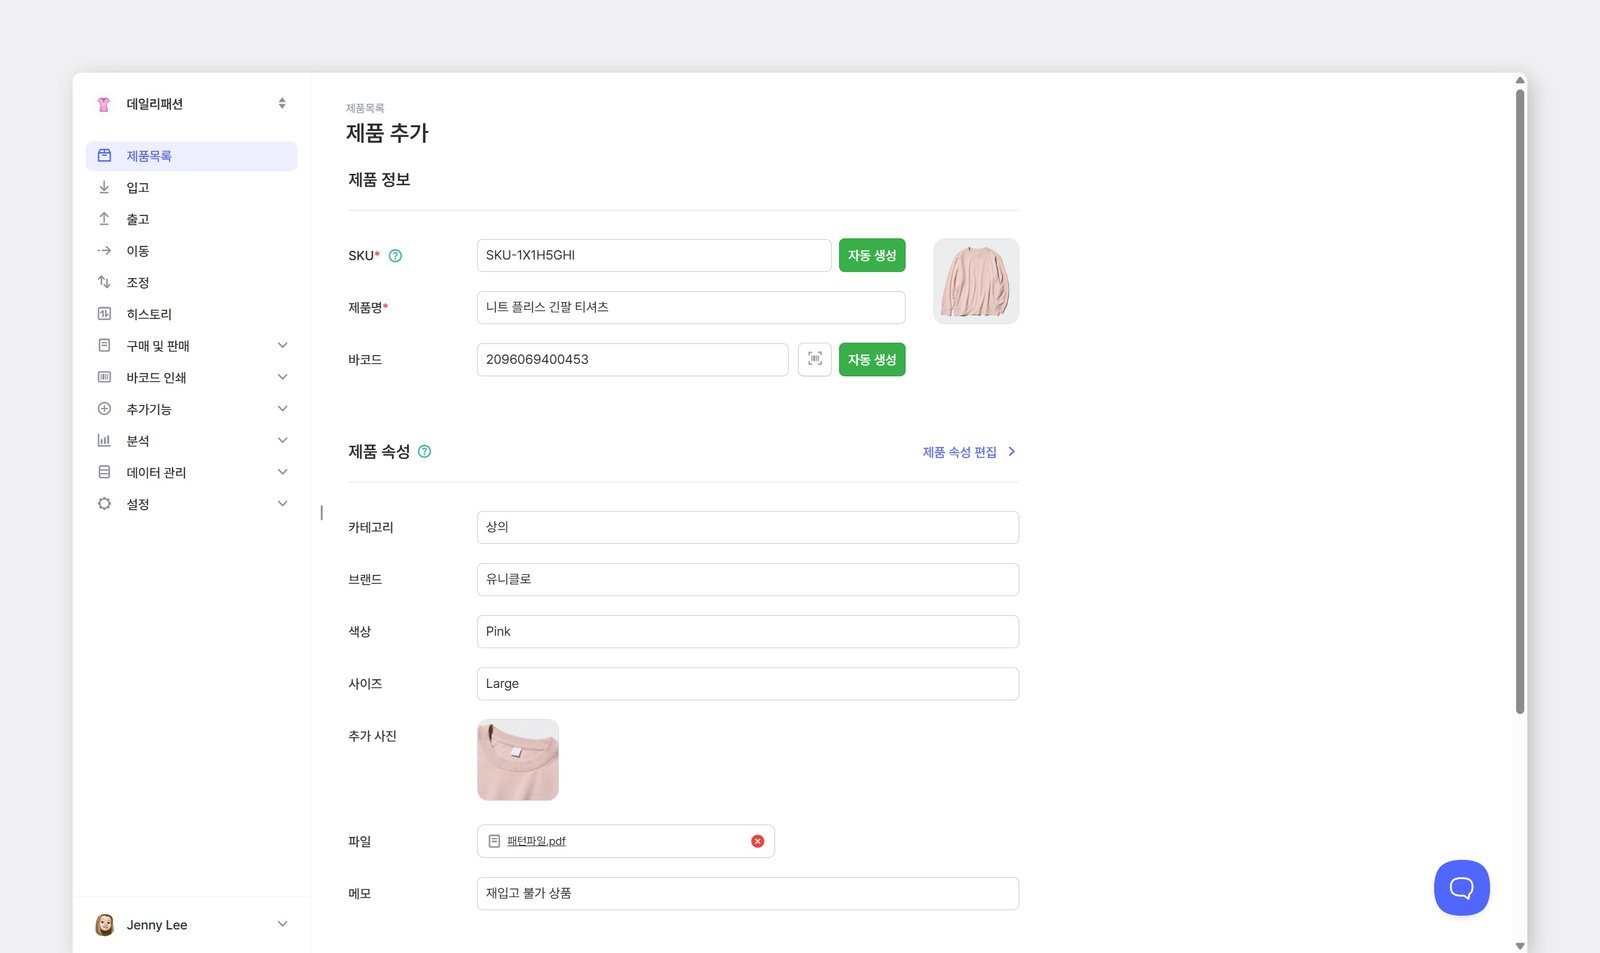Viewport: 1600px width, 953px height.
Task: Click the sidebar collapse handle
Action: pyautogui.click(x=321, y=513)
